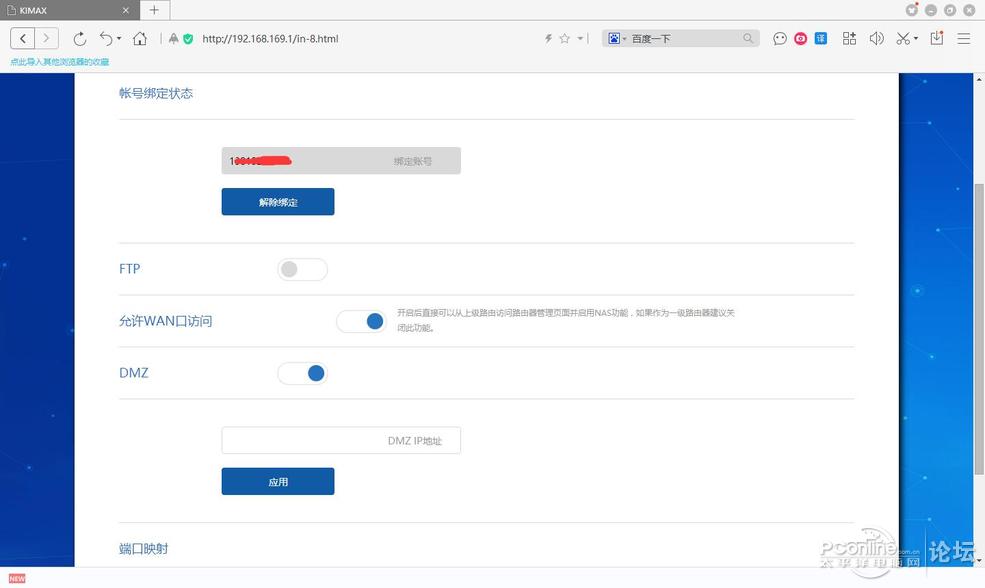Open the extensions manager icon
985x588 pixels.
pyautogui.click(x=849, y=38)
